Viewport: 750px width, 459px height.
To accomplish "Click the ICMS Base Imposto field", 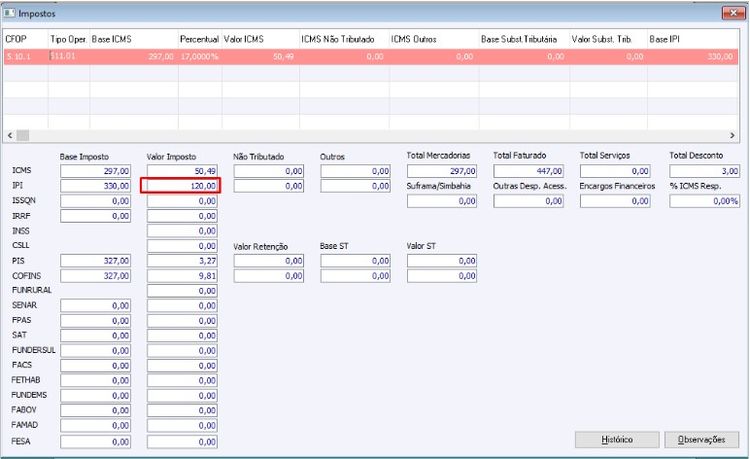I will (96, 171).
